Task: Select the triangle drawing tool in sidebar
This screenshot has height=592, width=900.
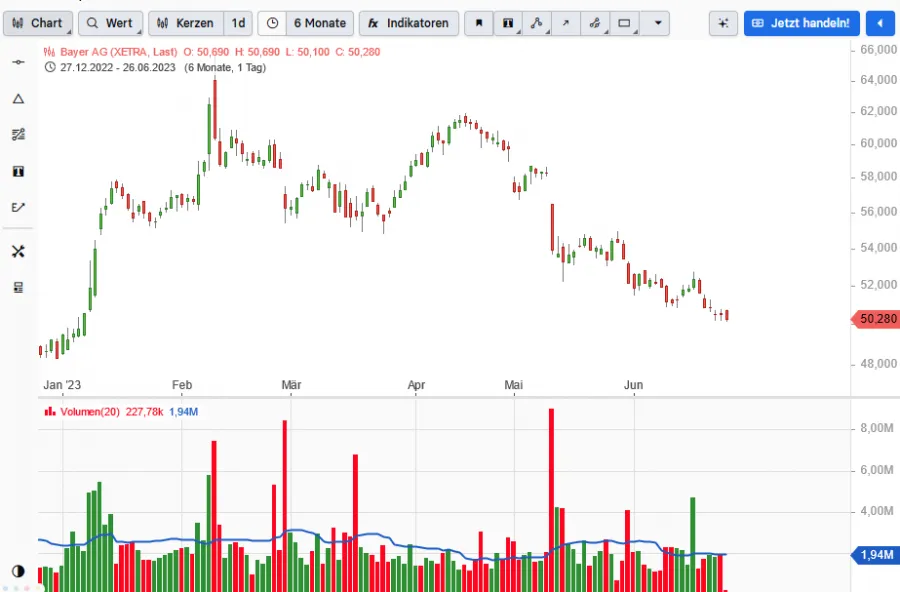Action: (17, 98)
